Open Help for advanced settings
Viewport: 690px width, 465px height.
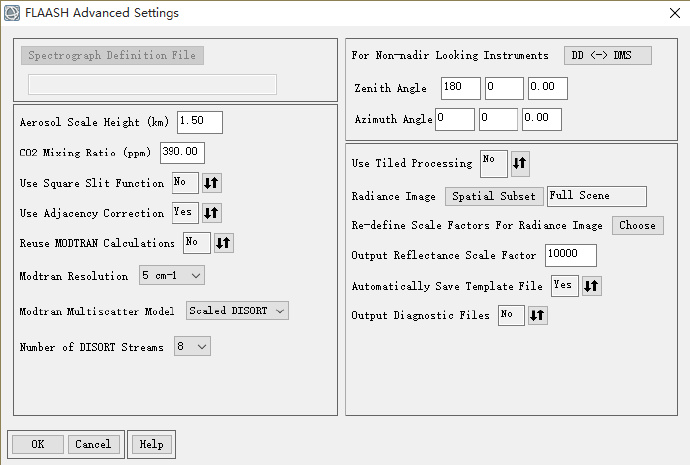151,444
